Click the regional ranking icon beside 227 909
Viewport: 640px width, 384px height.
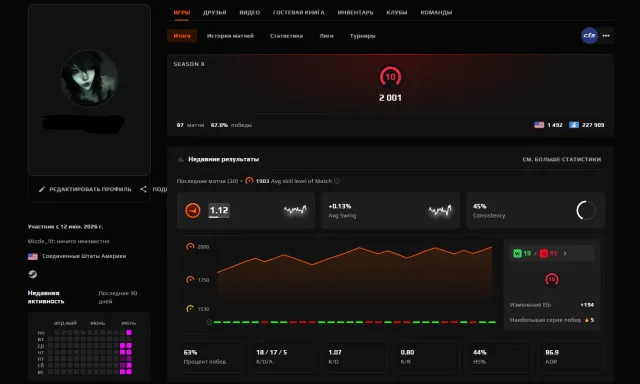[574, 125]
